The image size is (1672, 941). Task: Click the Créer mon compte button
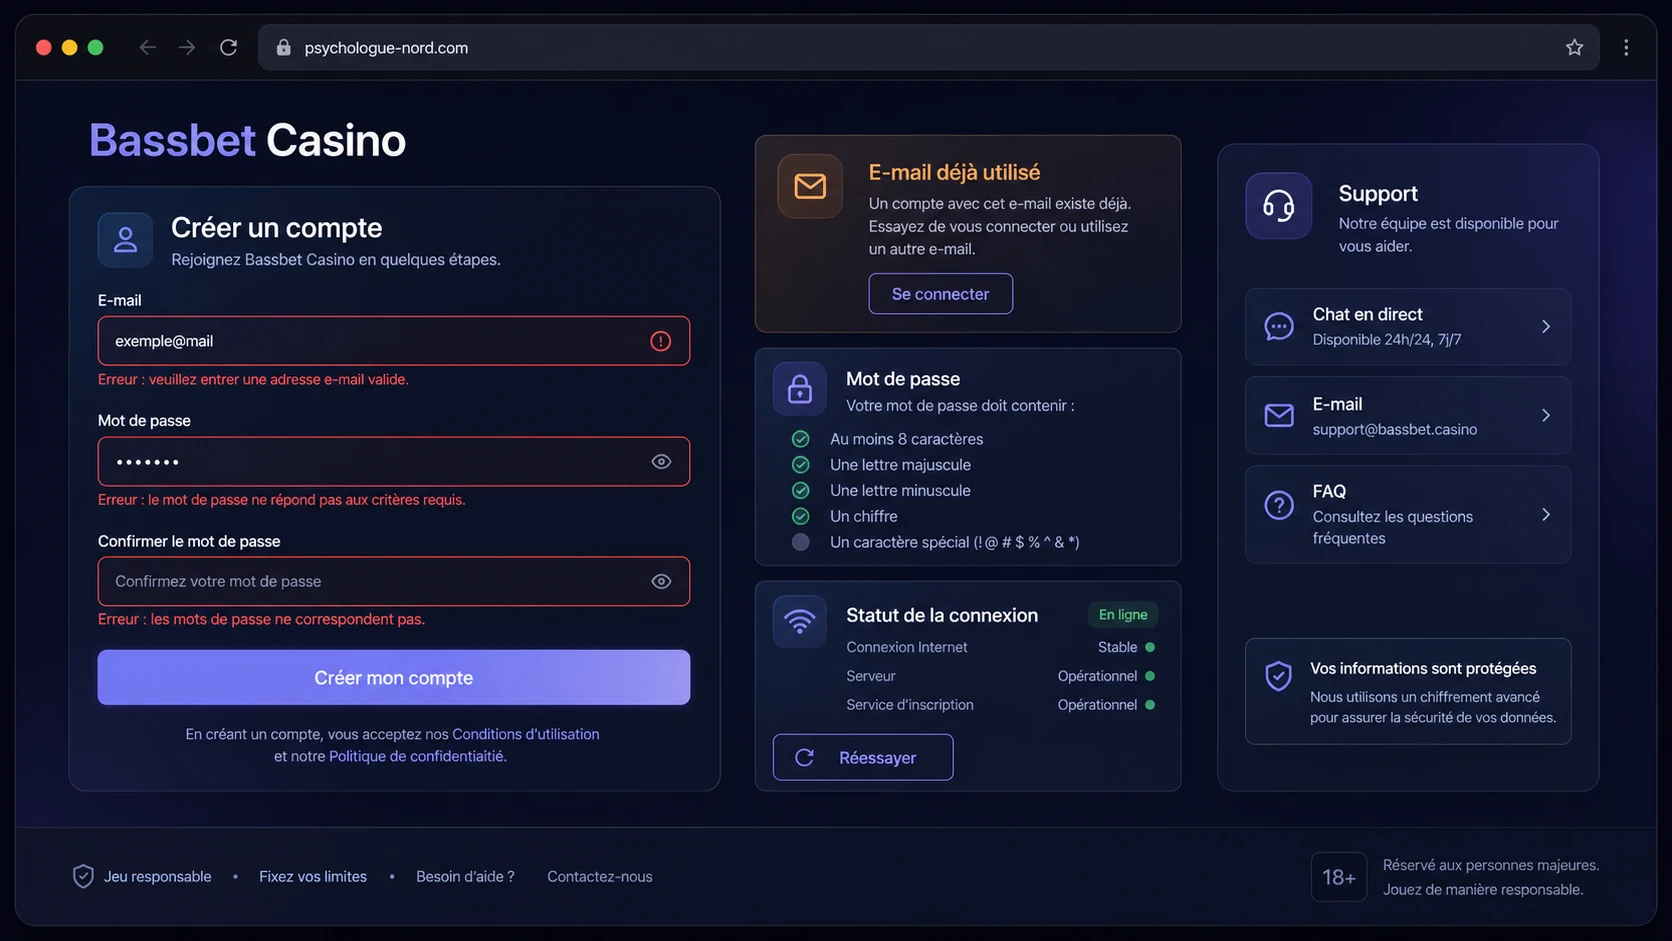pos(394,678)
